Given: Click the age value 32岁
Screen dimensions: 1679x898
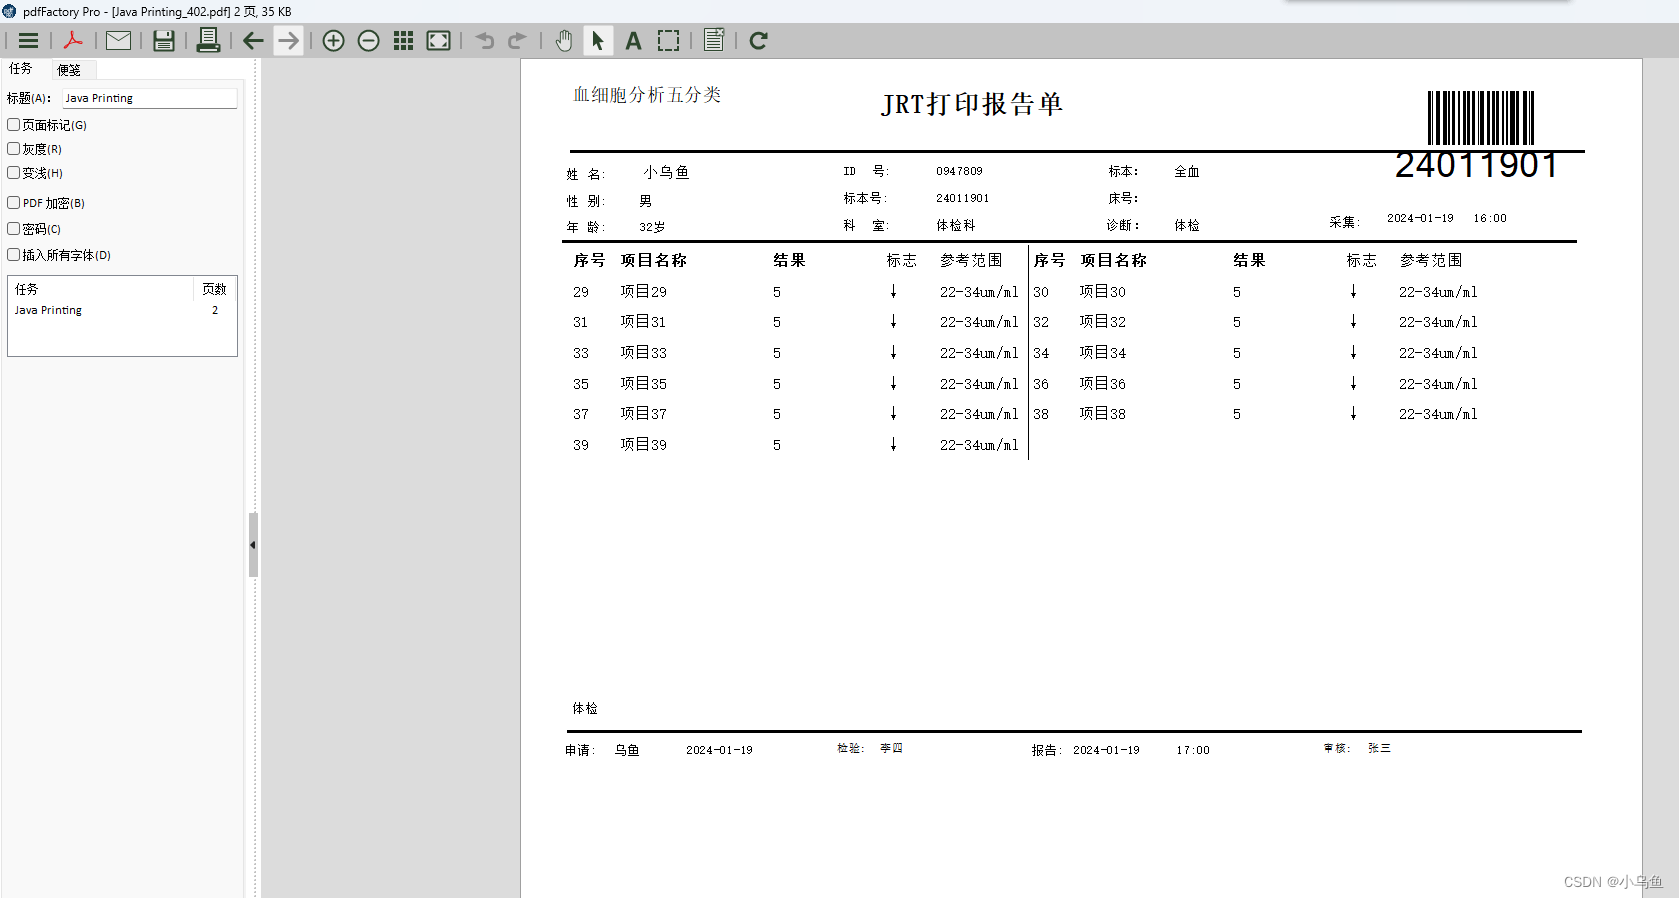Looking at the screenshot, I should 652,227.
